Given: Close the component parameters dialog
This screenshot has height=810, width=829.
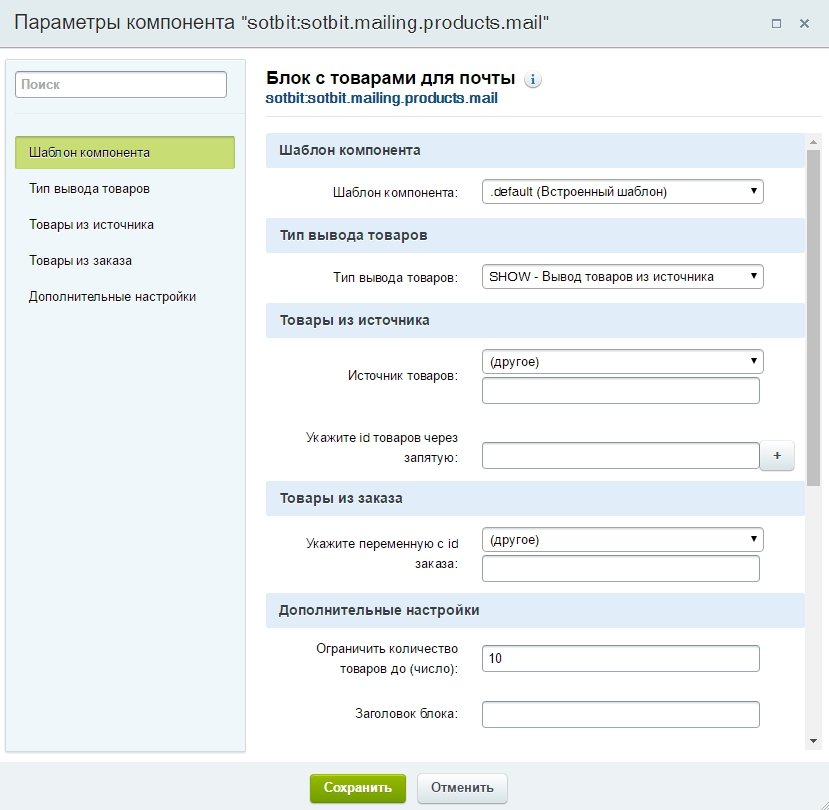Looking at the screenshot, I should pos(804,23).
